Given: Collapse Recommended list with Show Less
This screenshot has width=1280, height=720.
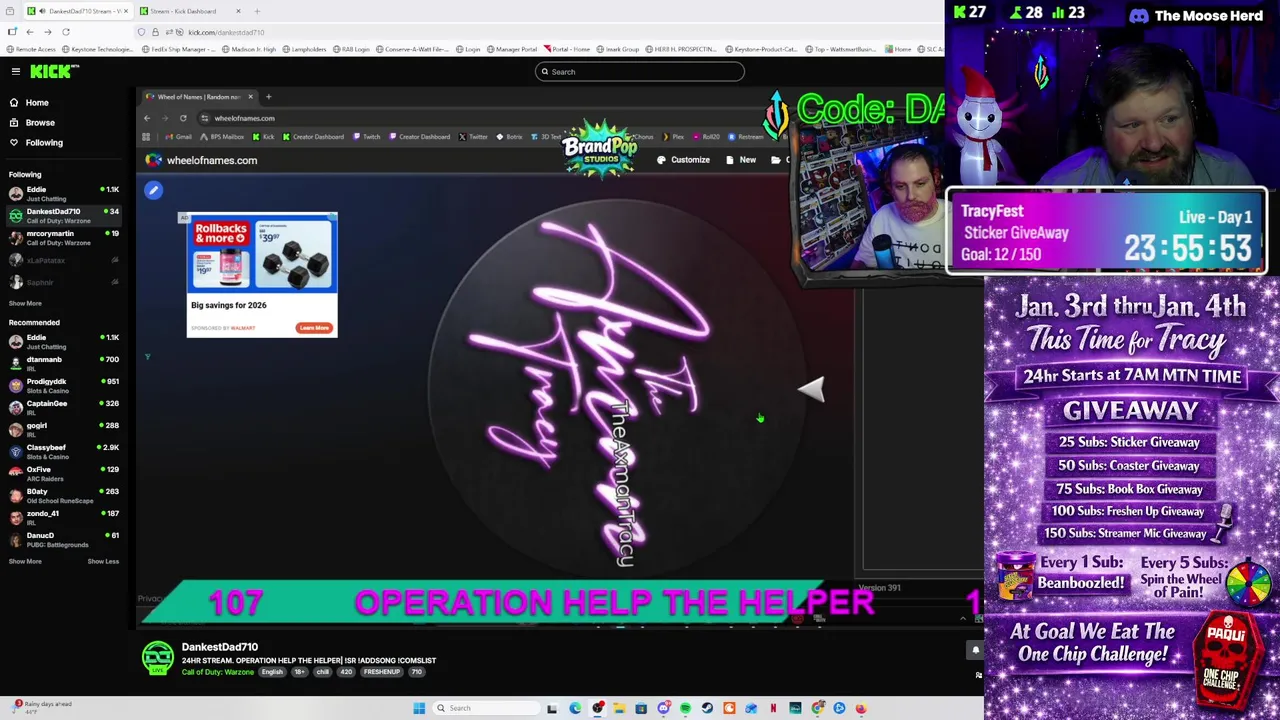Looking at the screenshot, I should tap(103, 561).
